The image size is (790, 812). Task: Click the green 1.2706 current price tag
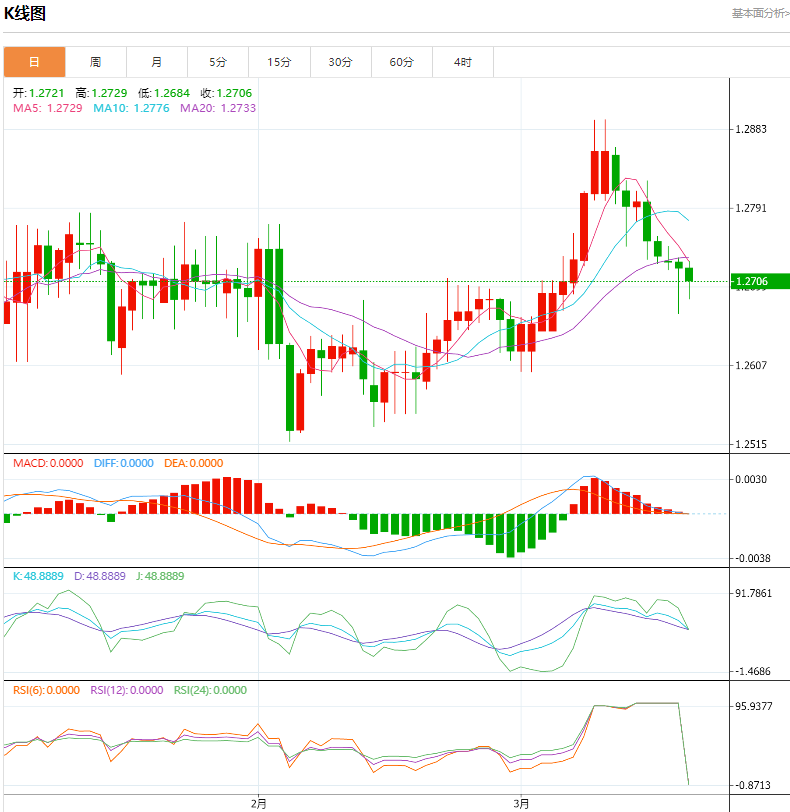point(750,282)
